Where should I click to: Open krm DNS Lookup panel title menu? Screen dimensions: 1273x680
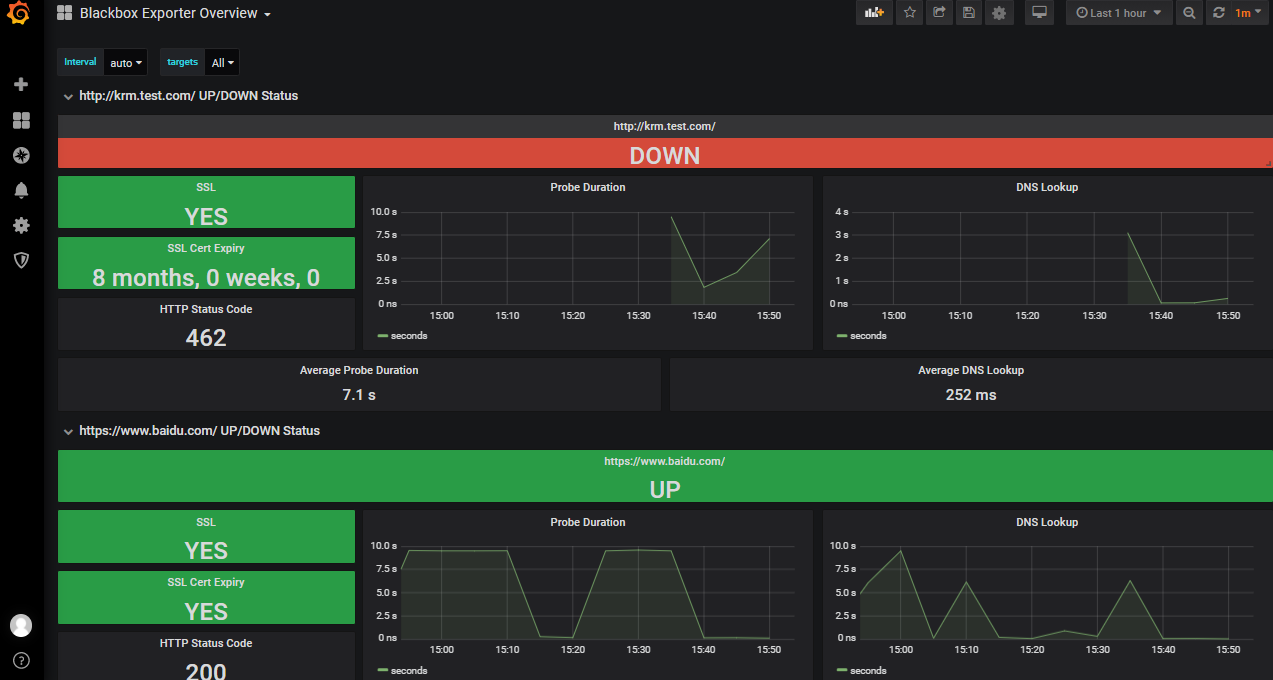pyautogui.click(x=1047, y=187)
